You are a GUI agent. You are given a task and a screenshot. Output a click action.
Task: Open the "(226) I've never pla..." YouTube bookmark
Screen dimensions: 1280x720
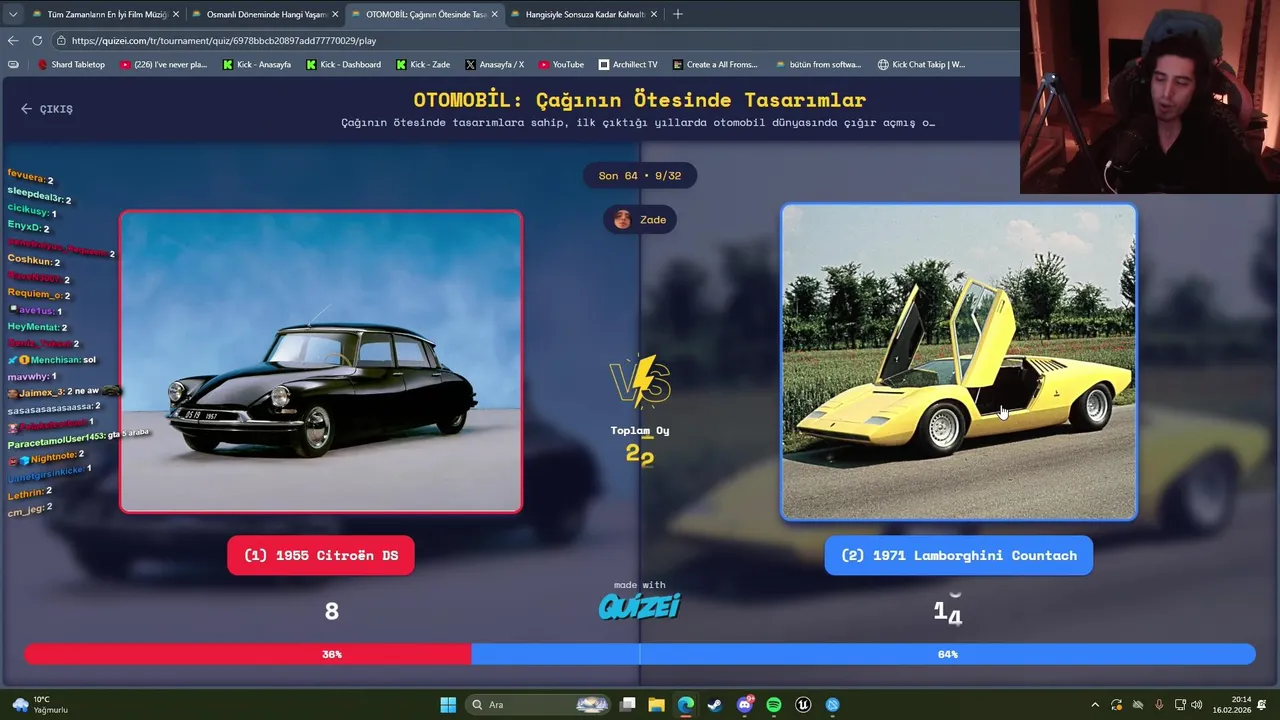[x=163, y=65]
